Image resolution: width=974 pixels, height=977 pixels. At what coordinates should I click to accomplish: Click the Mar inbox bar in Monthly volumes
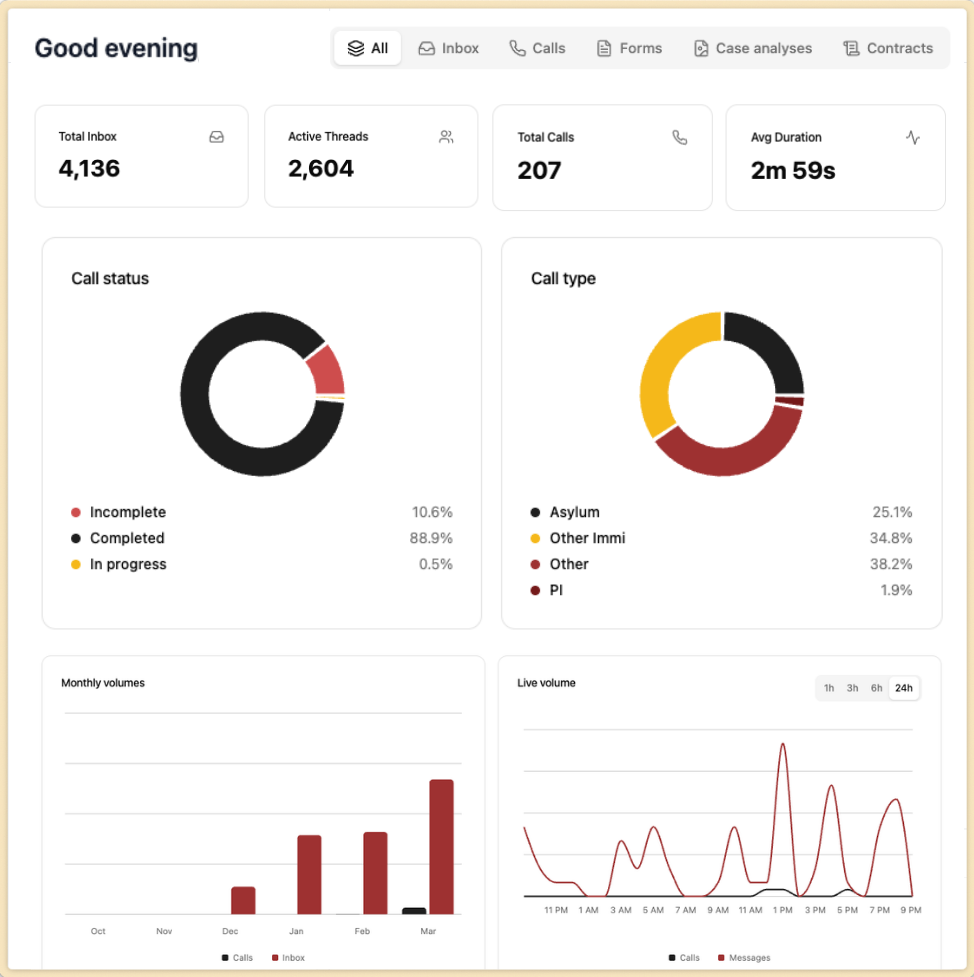point(441,846)
